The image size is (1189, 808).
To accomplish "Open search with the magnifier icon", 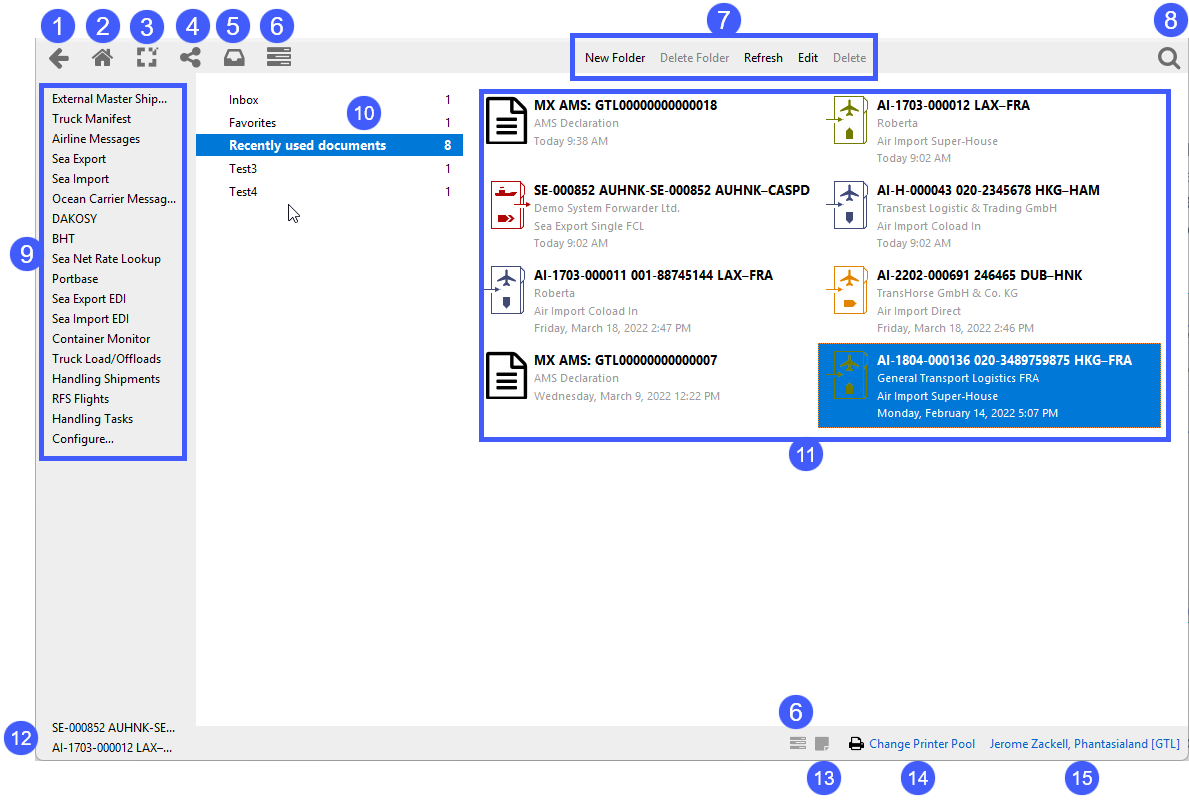I will [1168, 59].
